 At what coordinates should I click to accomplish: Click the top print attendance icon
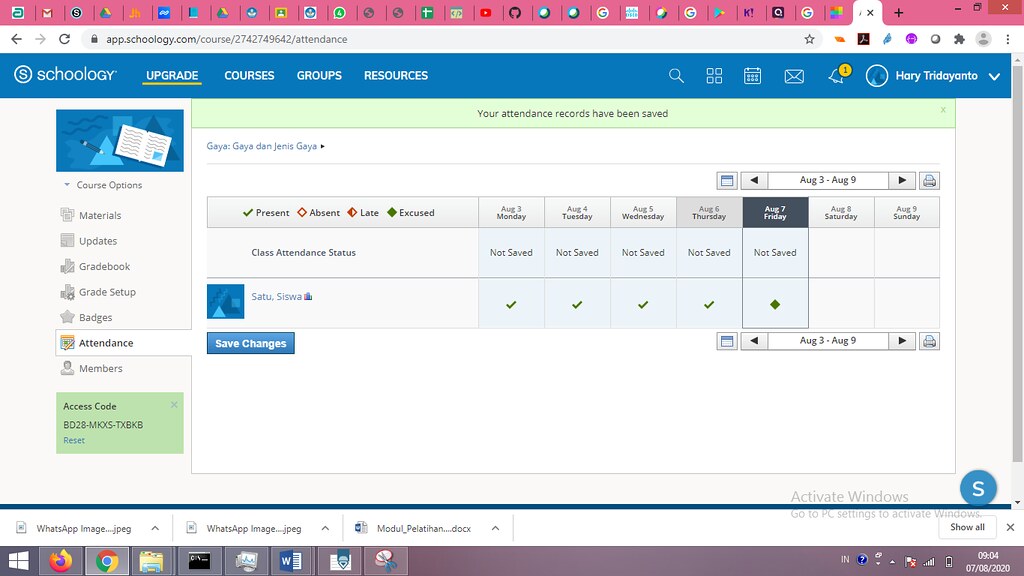pos(929,181)
